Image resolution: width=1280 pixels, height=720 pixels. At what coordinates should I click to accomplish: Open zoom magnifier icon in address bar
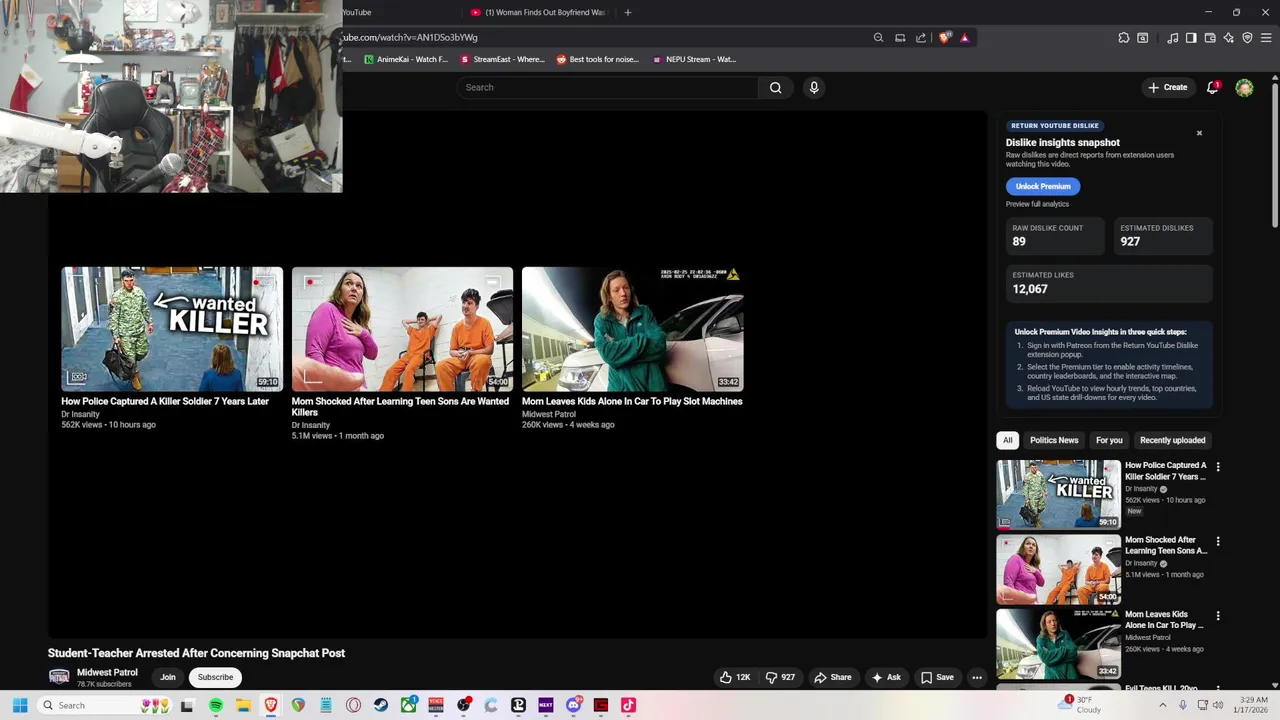[878, 38]
